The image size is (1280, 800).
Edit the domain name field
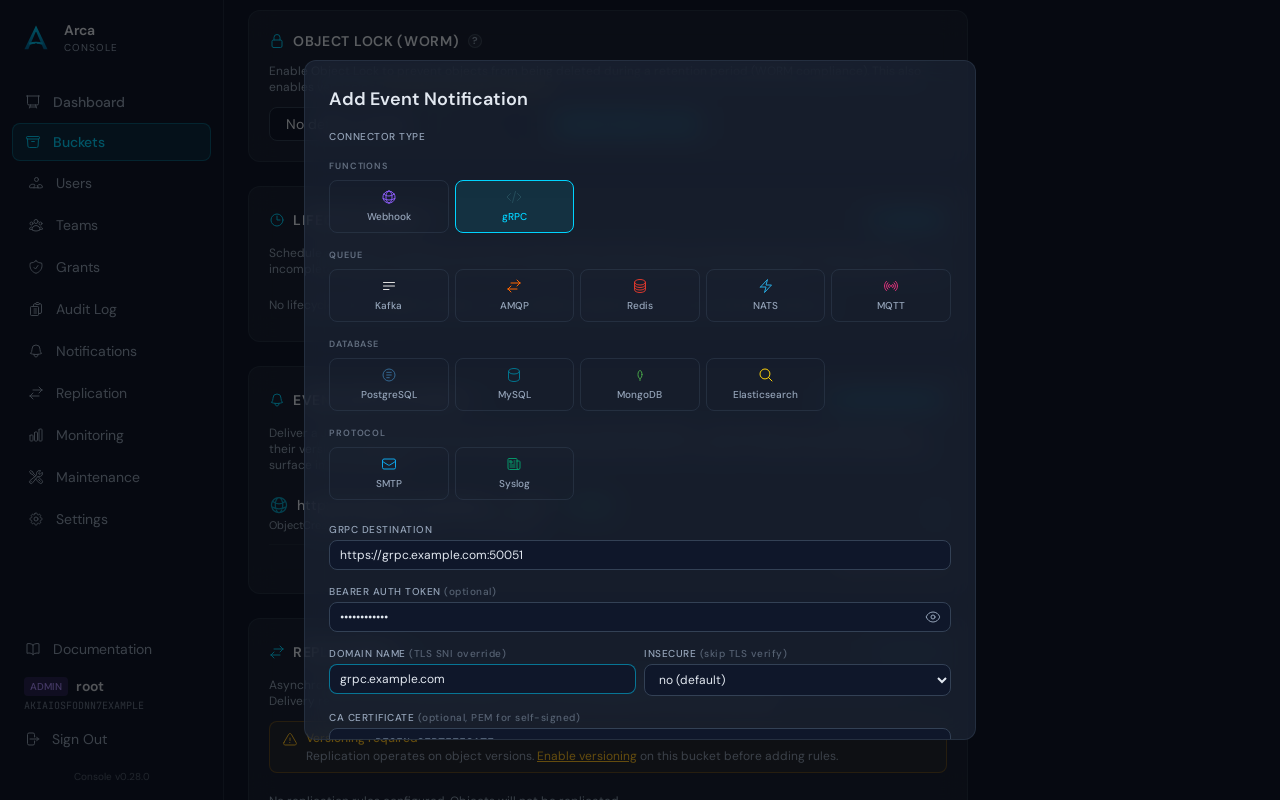coord(482,679)
